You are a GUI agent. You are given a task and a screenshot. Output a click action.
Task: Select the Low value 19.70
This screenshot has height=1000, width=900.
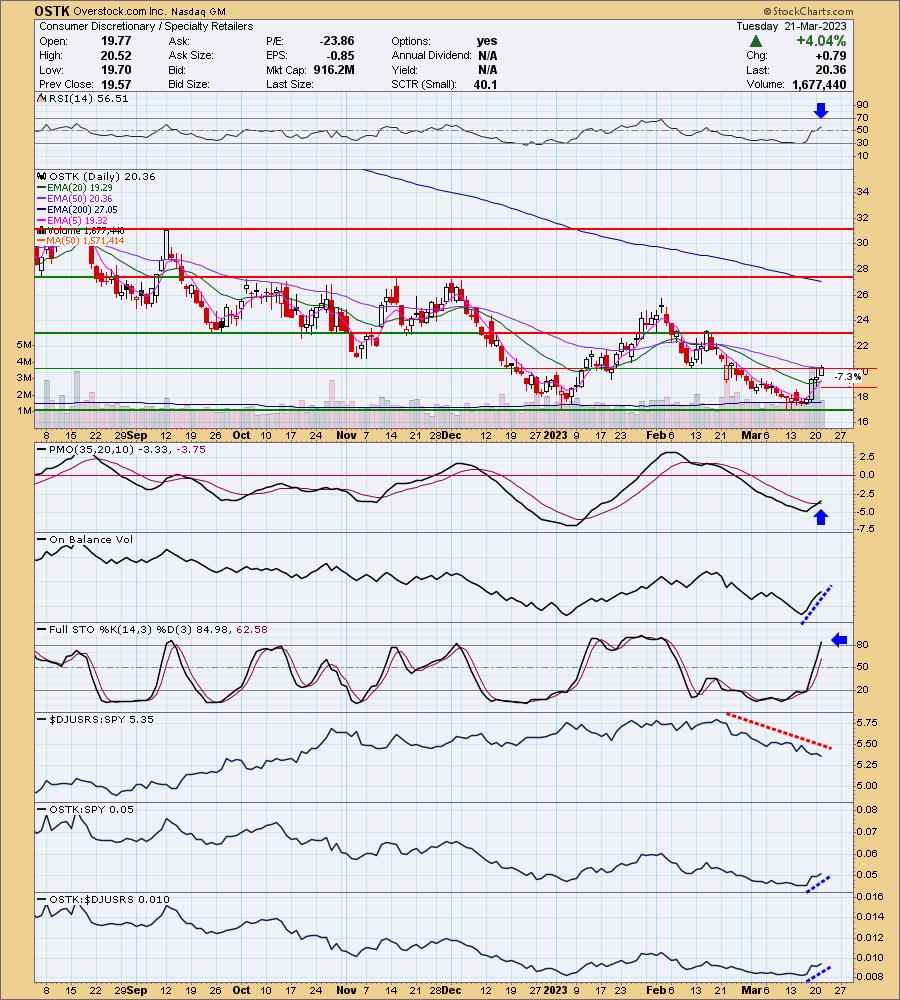116,70
